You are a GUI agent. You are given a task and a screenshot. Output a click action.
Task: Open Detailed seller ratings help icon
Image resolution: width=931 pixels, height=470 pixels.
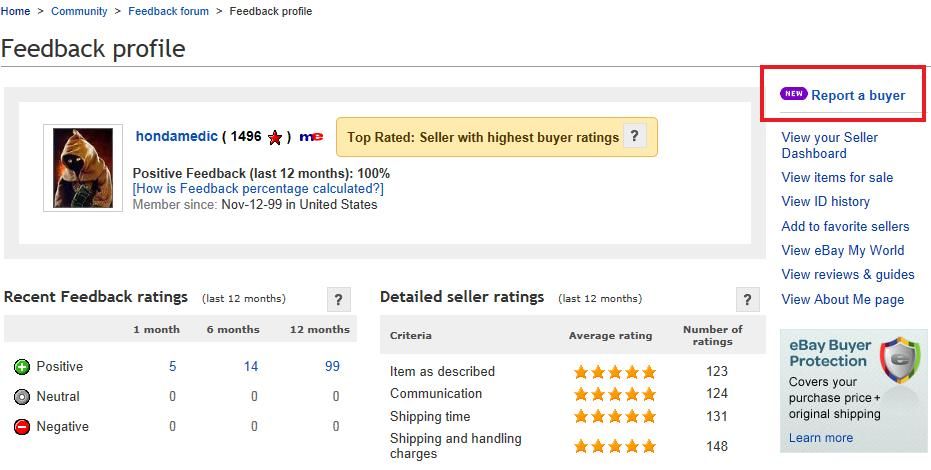[748, 300]
